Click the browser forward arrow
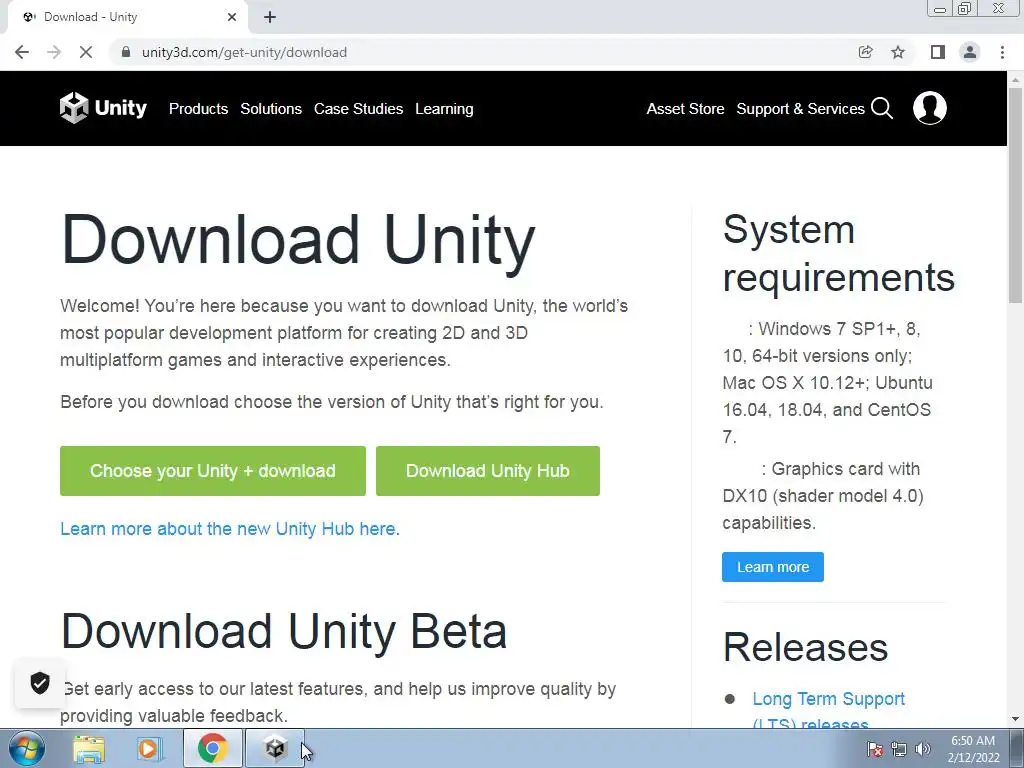Viewport: 1024px width, 768px height. tap(54, 52)
